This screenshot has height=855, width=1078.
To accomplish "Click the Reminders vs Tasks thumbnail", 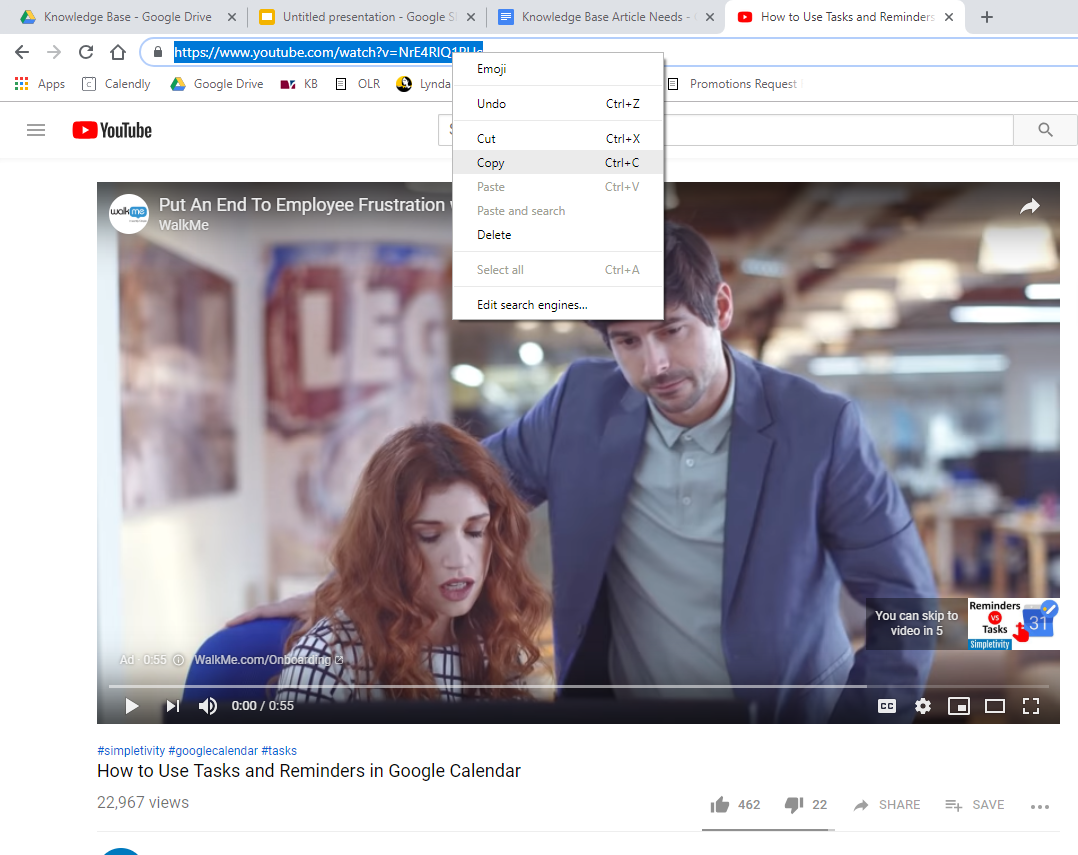I will point(1013,624).
